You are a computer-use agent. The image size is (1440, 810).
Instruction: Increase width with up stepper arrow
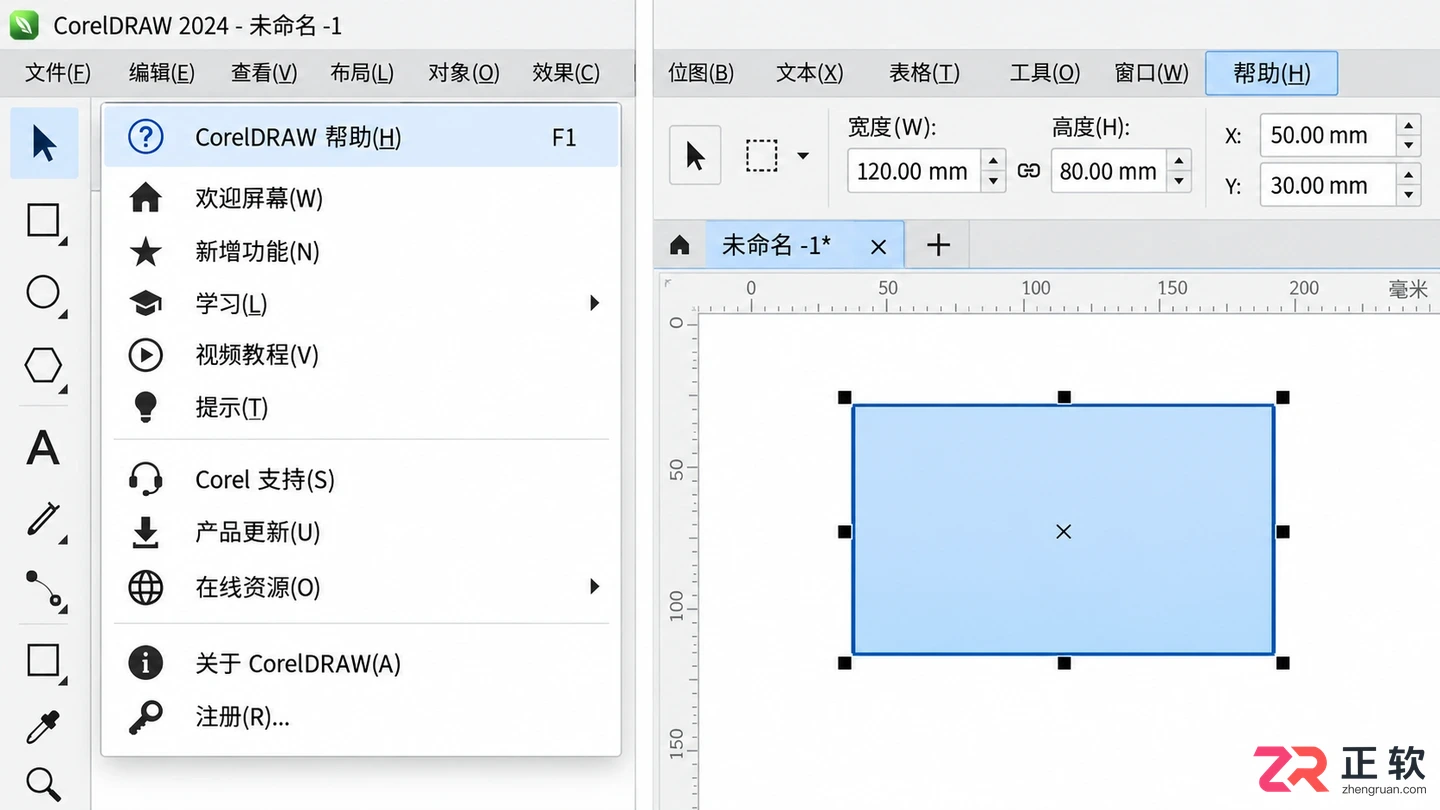[993, 161]
